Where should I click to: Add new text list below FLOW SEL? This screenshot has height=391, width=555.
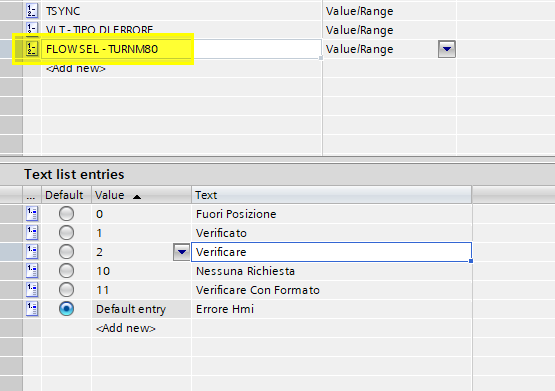tap(76, 68)
